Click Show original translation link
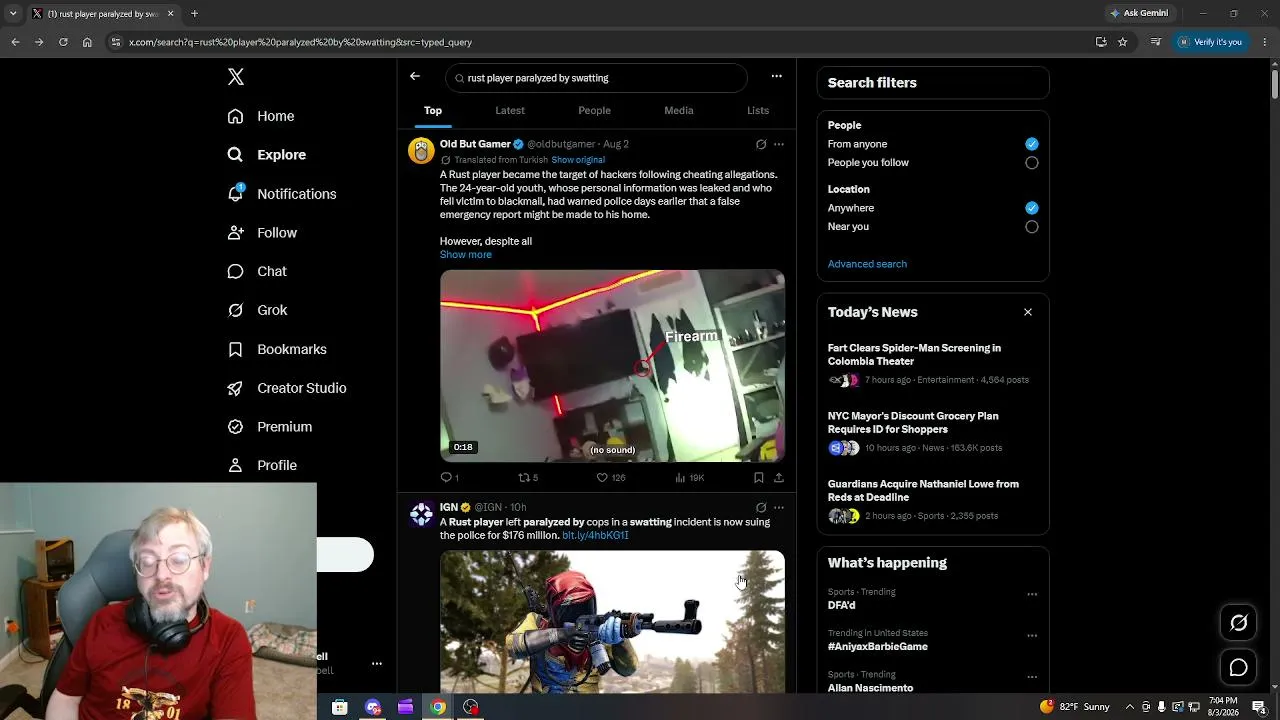Viewport: 1280px width, 720px height. tap(578, 160)
